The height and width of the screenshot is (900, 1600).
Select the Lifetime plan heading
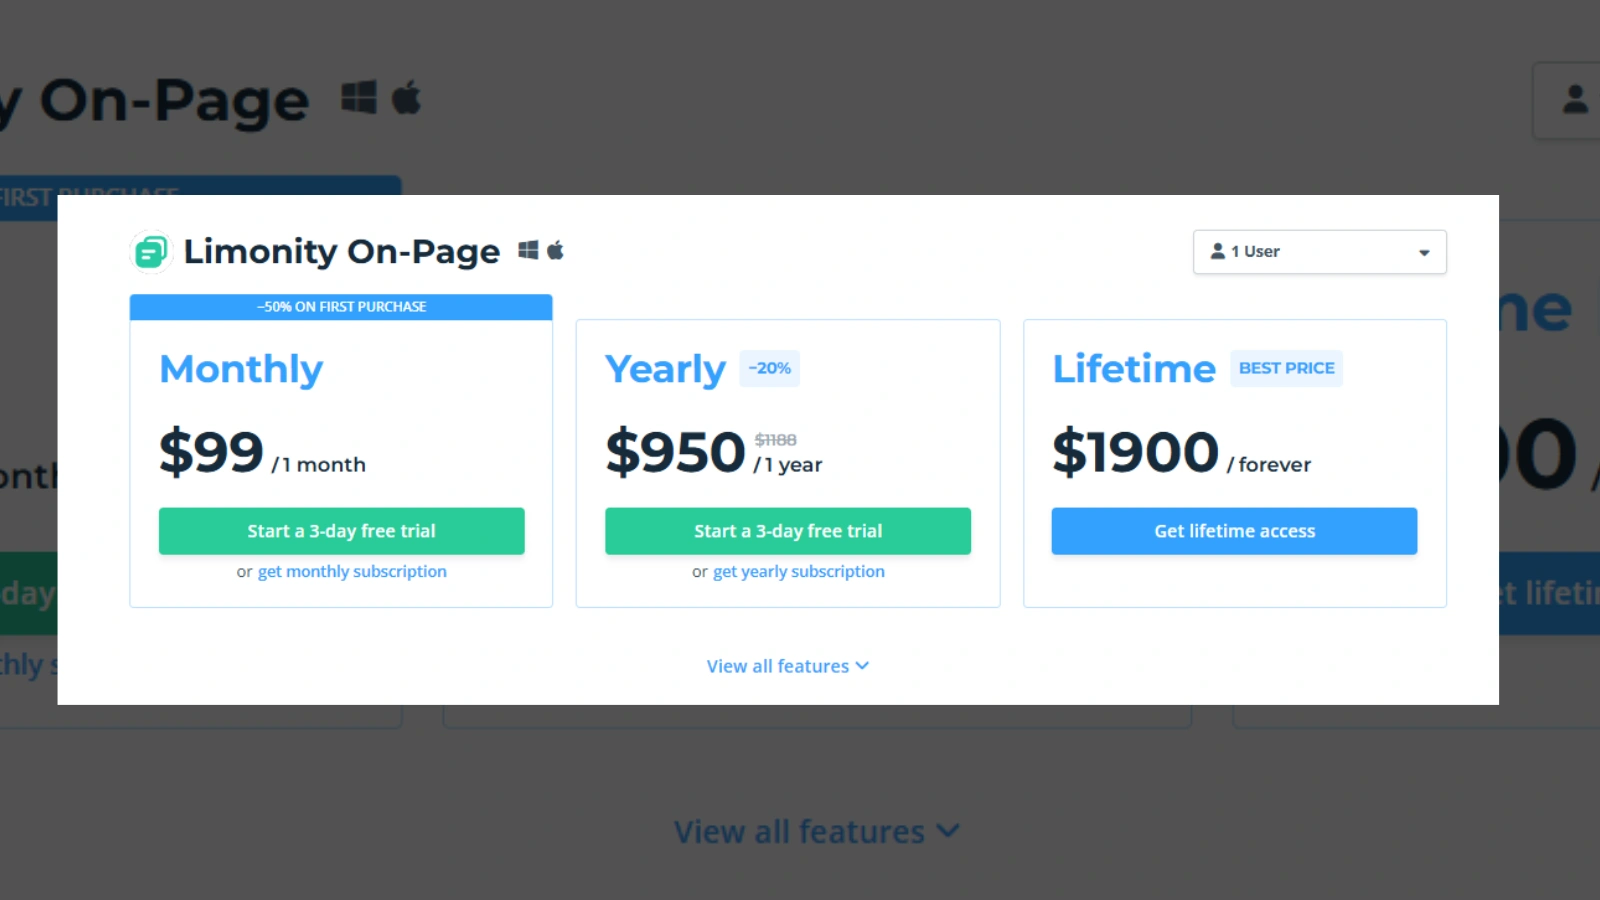click(x=1134, y=369)
